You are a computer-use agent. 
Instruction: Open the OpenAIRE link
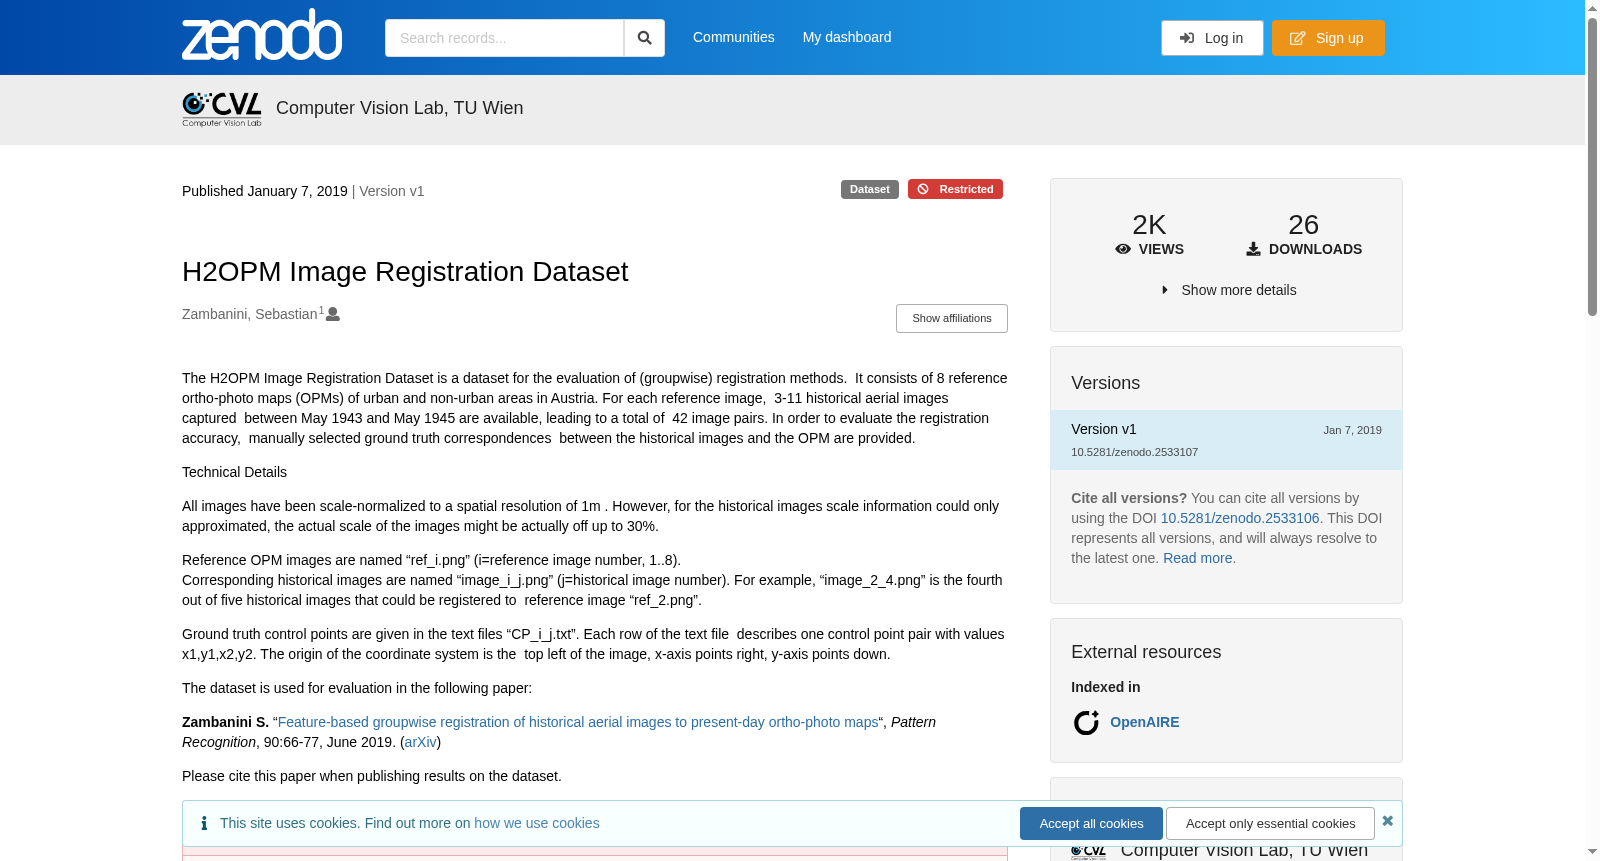(1144, 722)
